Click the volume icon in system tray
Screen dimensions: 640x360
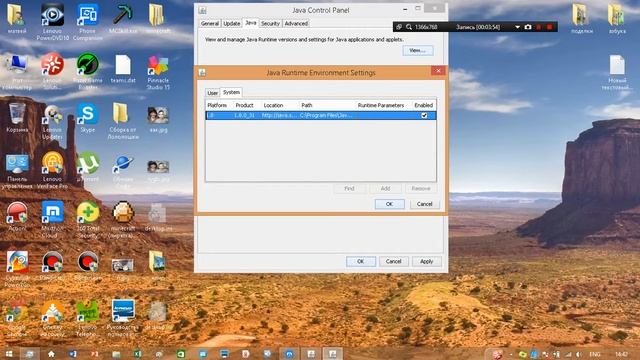[x=579, y=354]
